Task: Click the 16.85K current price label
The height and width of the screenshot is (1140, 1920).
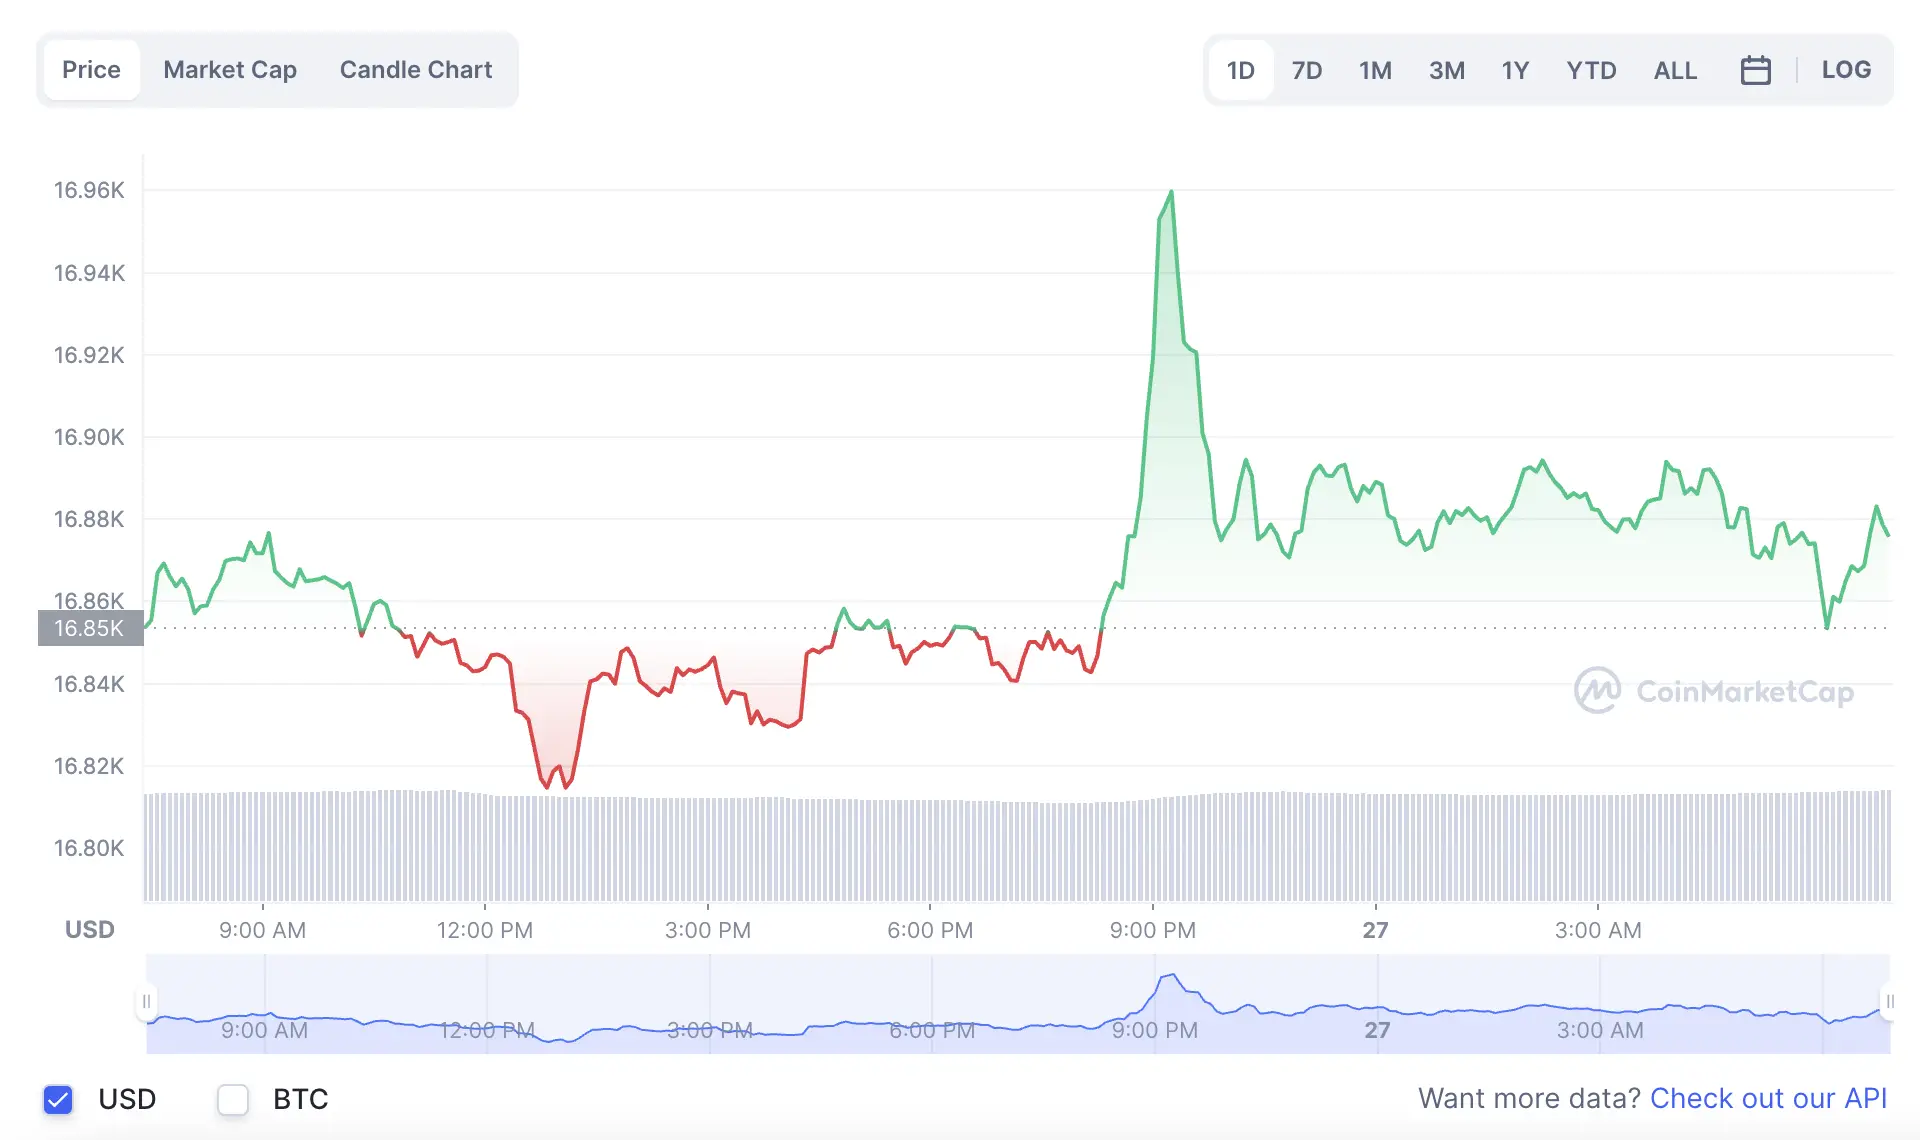Action: pos(89,628)
